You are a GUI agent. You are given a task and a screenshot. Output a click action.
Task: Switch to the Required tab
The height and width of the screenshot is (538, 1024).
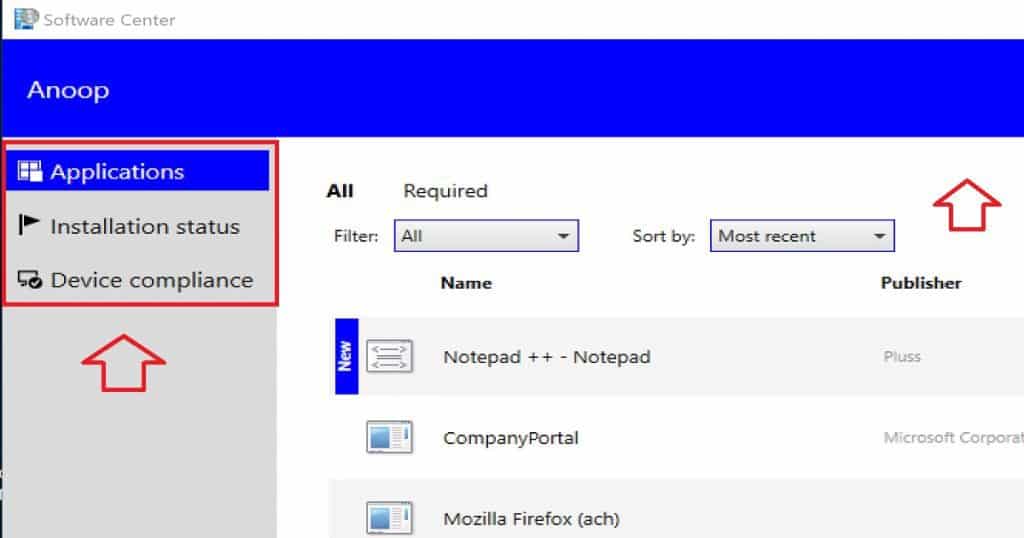pyautogui.click(x=445, y=191)
